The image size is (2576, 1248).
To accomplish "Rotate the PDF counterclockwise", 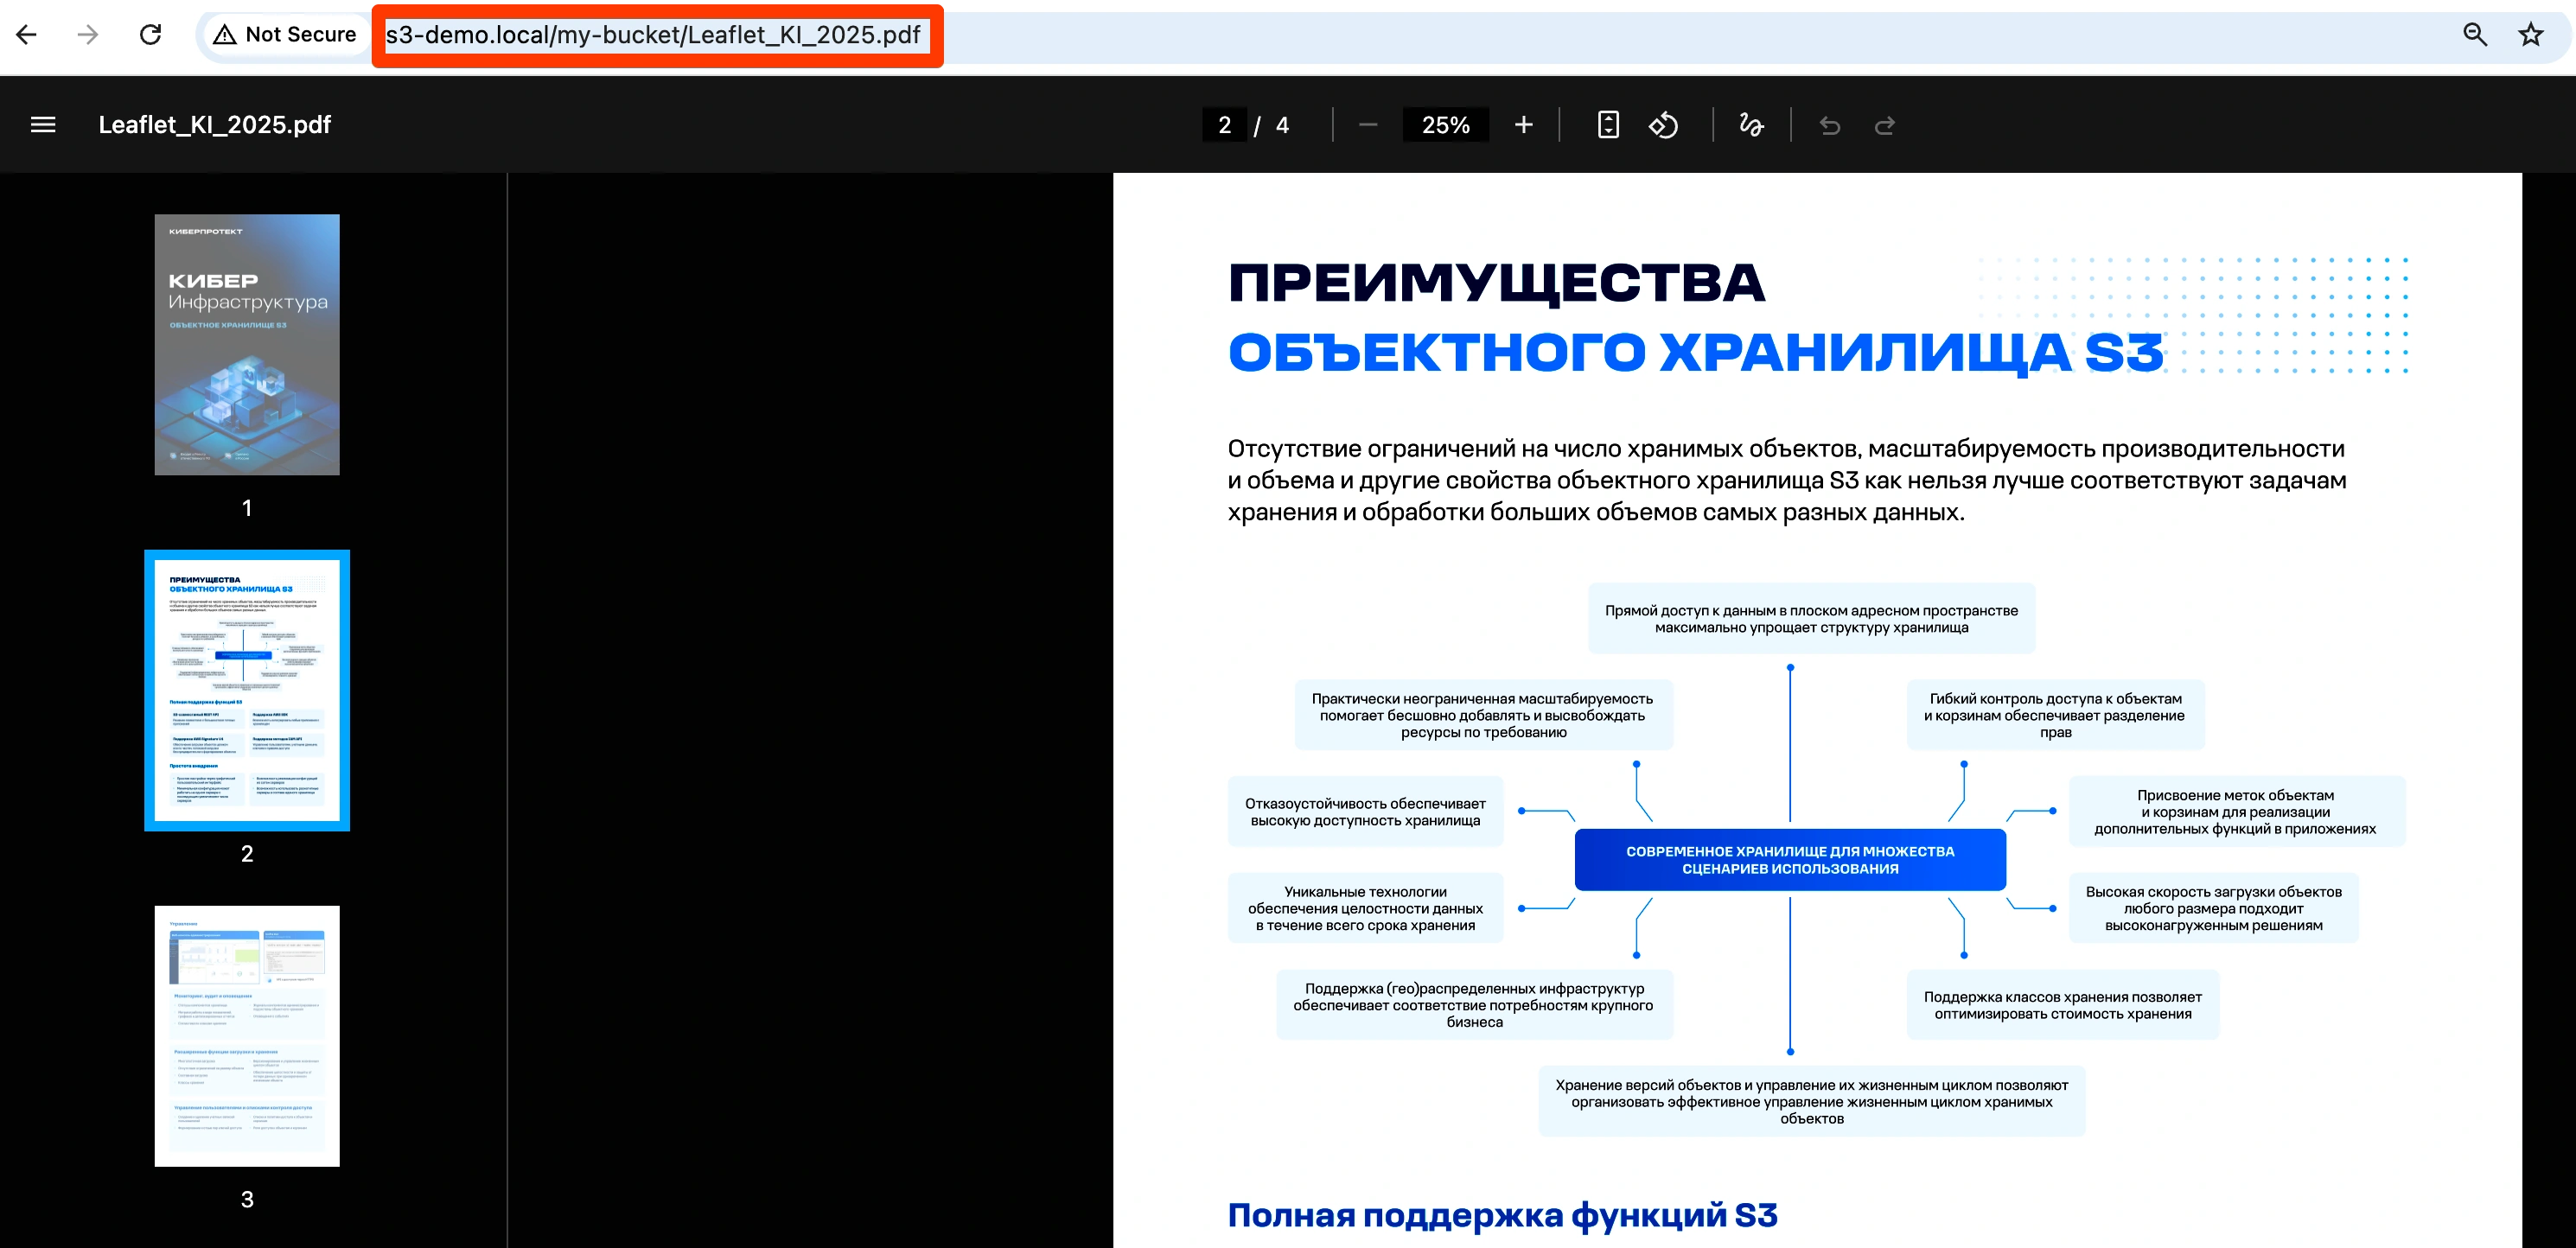I will [1663, 124].
